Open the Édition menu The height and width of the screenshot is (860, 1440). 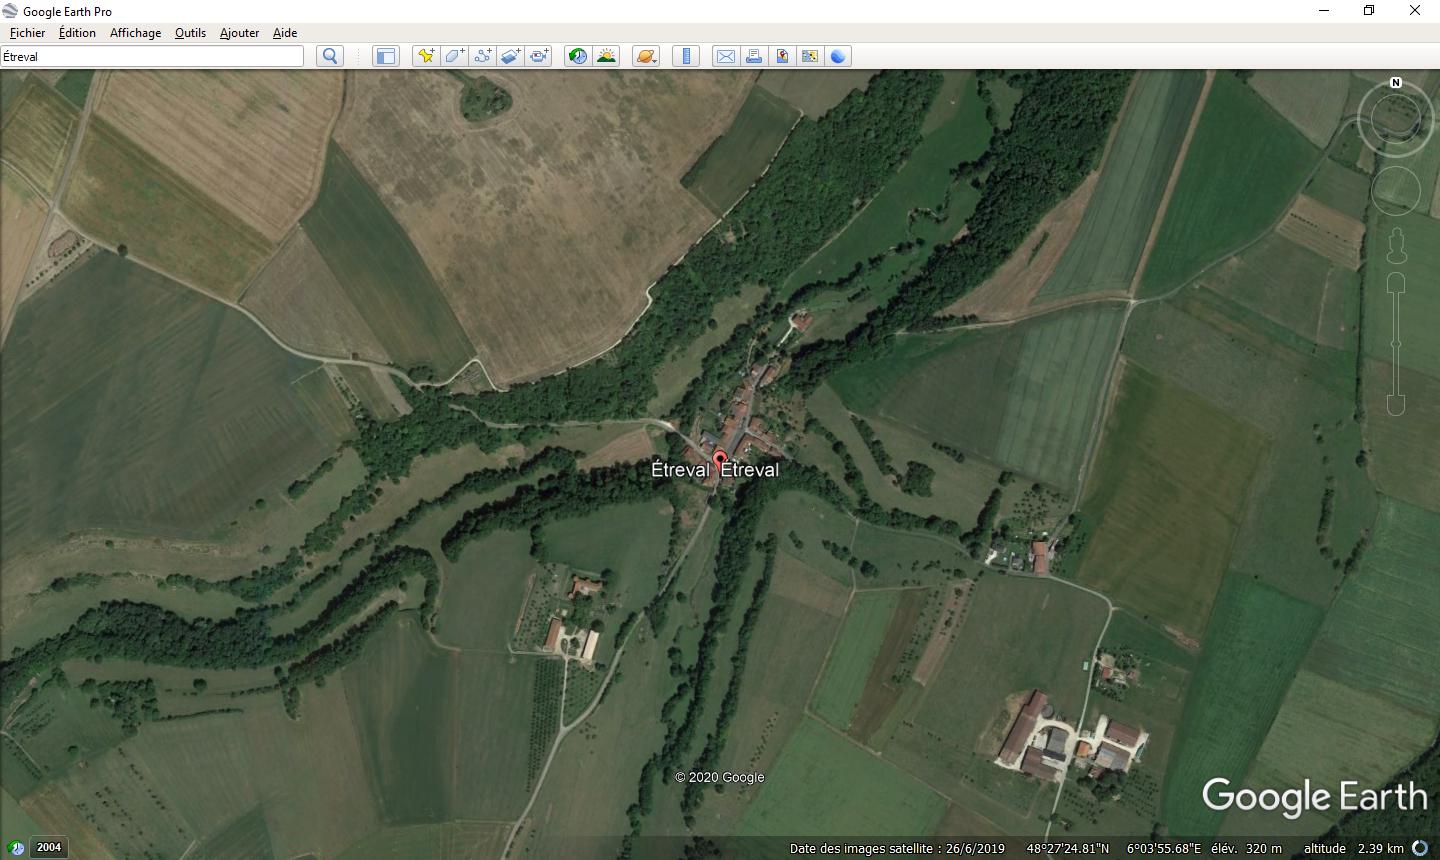77,33
